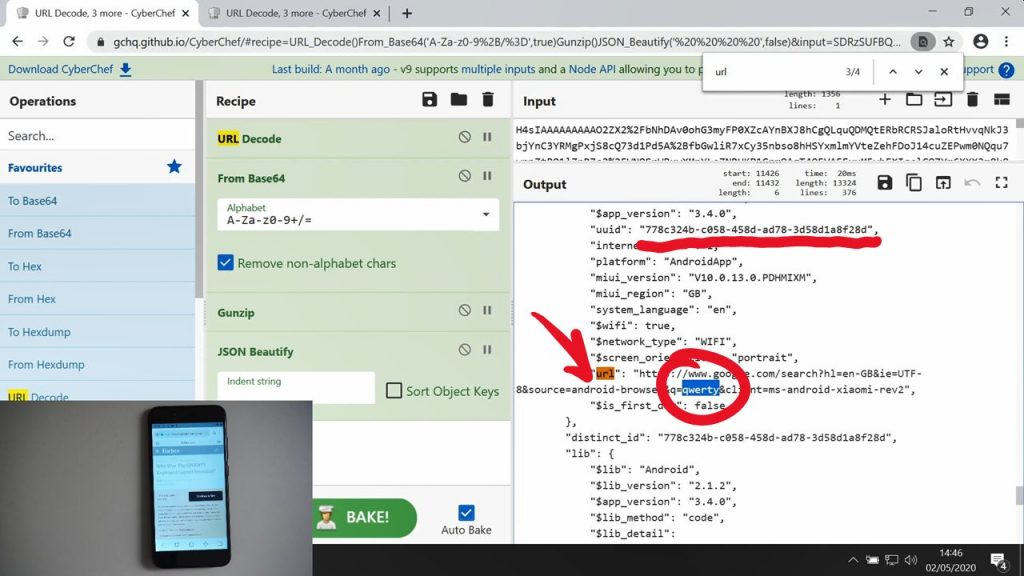Select the From Hexdump operation
This screenshot has width=1024, height=576.
tap(98, 364)
